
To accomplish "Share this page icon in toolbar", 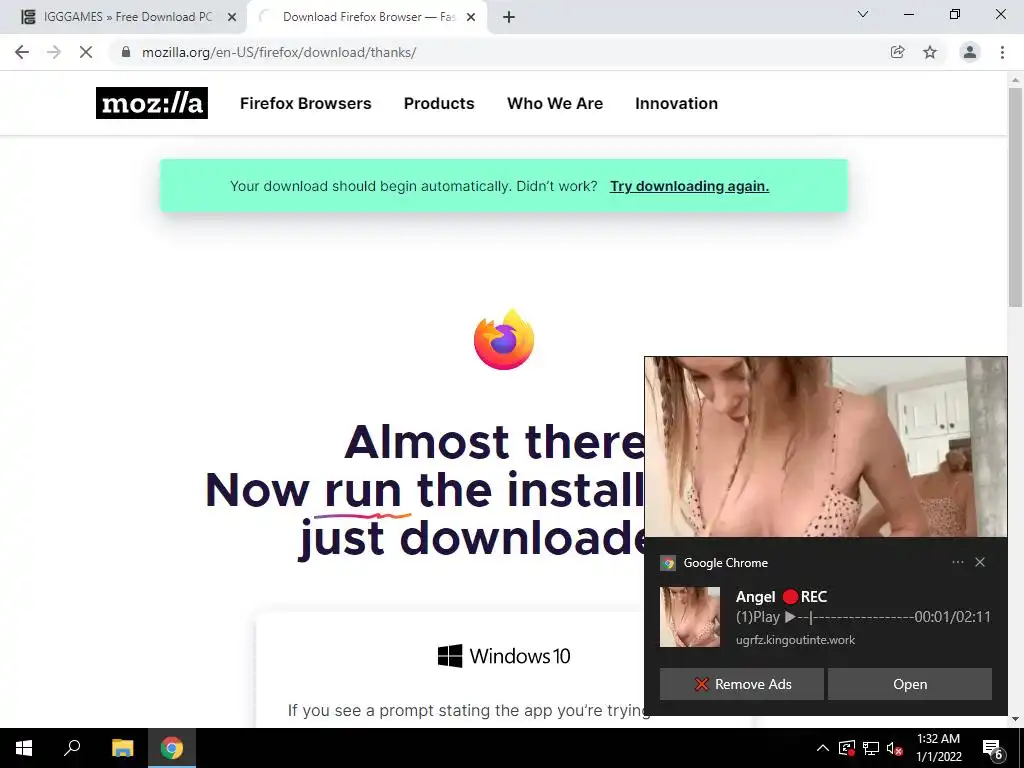I will pos(897,52).
